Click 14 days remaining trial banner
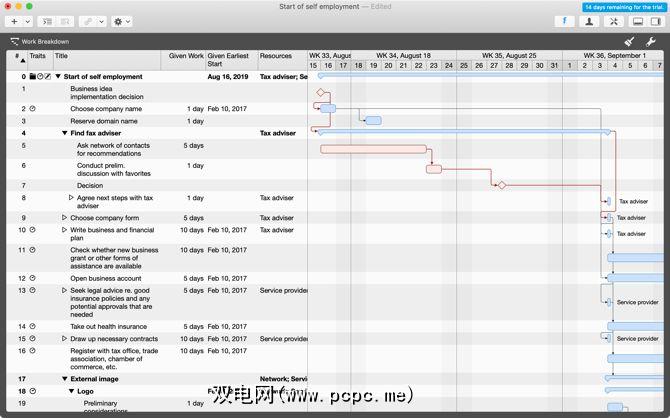 click(624, 7)
